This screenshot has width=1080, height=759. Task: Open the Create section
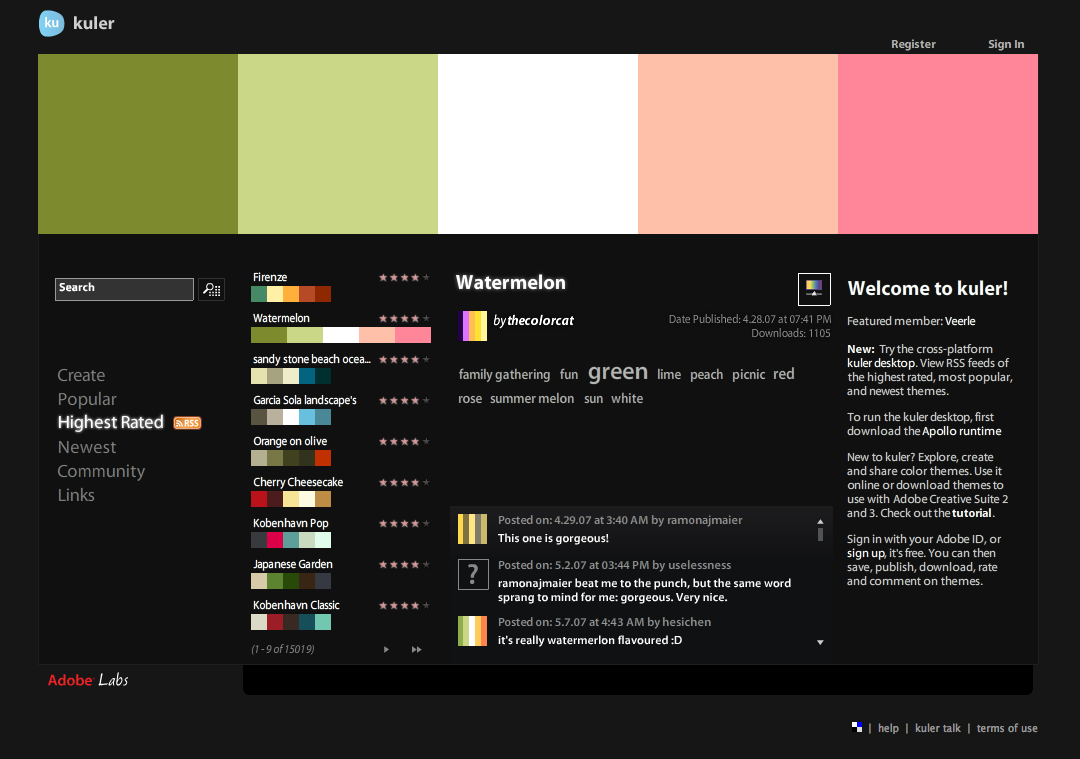point(81,375)
